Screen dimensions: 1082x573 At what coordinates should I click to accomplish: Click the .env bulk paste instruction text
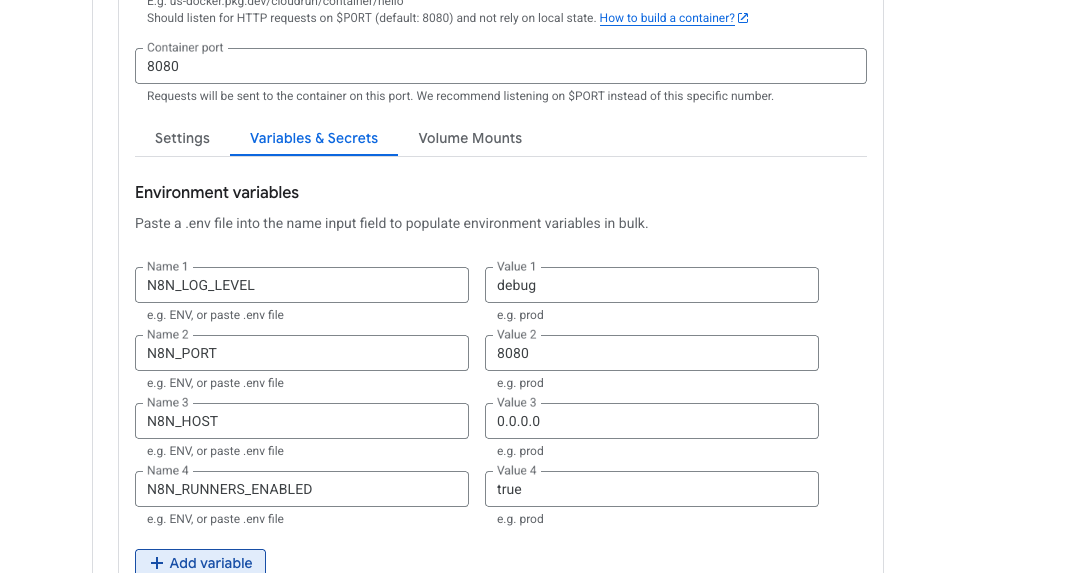[x=391, y=224]
